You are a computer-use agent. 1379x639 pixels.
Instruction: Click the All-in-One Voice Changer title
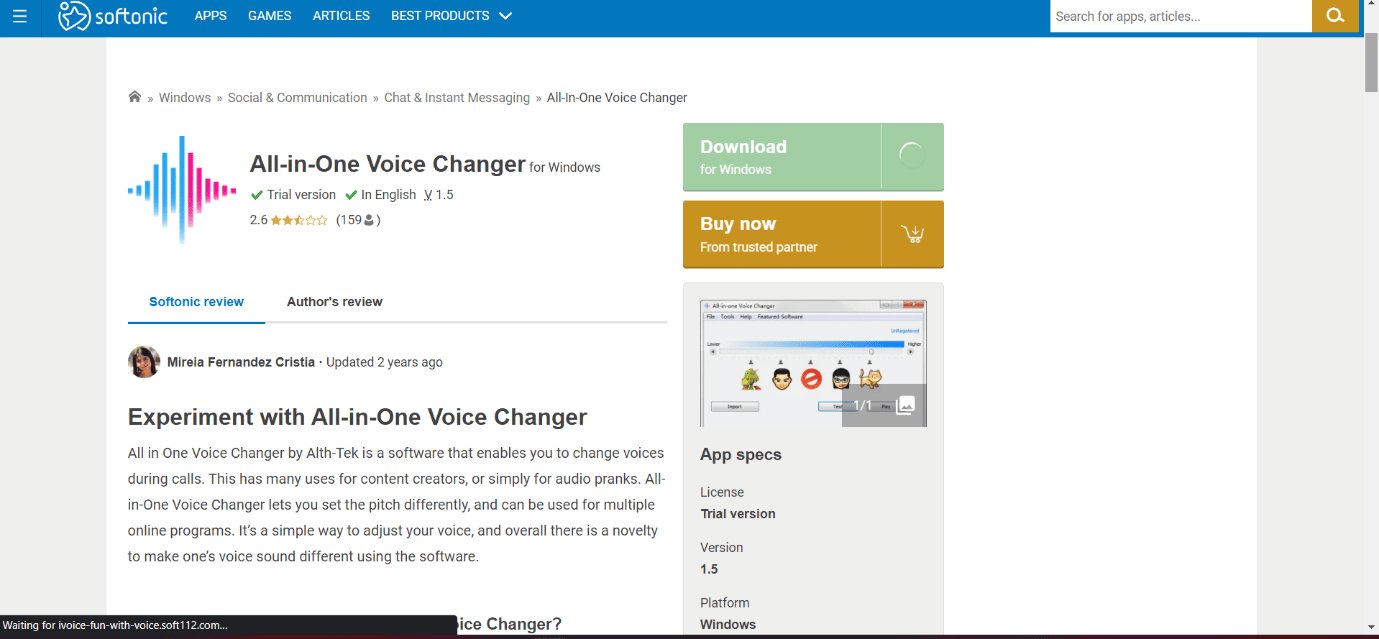point(387,164)
